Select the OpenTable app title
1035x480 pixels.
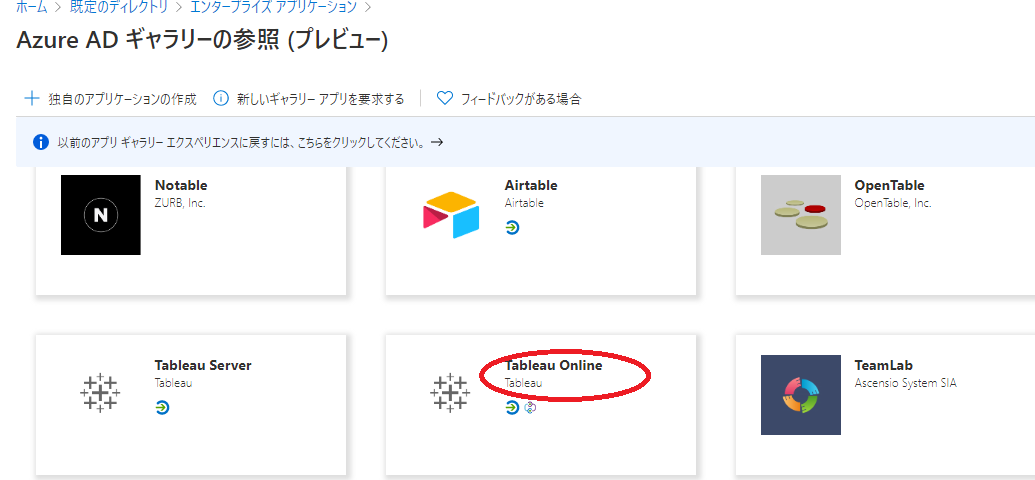889,186
